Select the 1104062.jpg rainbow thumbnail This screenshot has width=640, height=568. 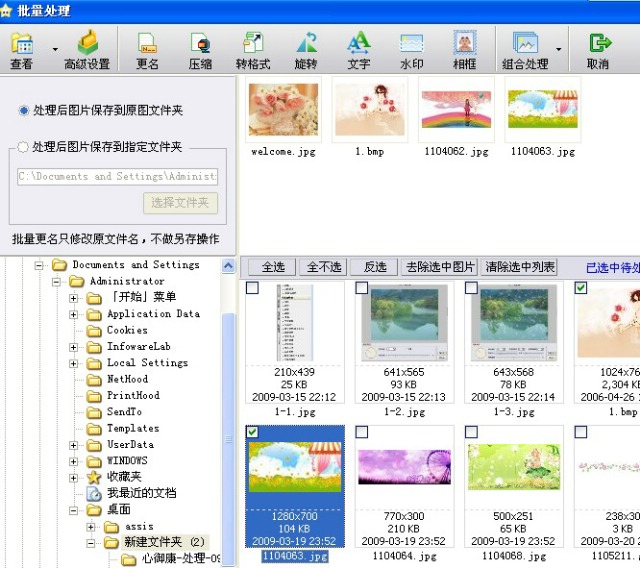pos(456,109)
